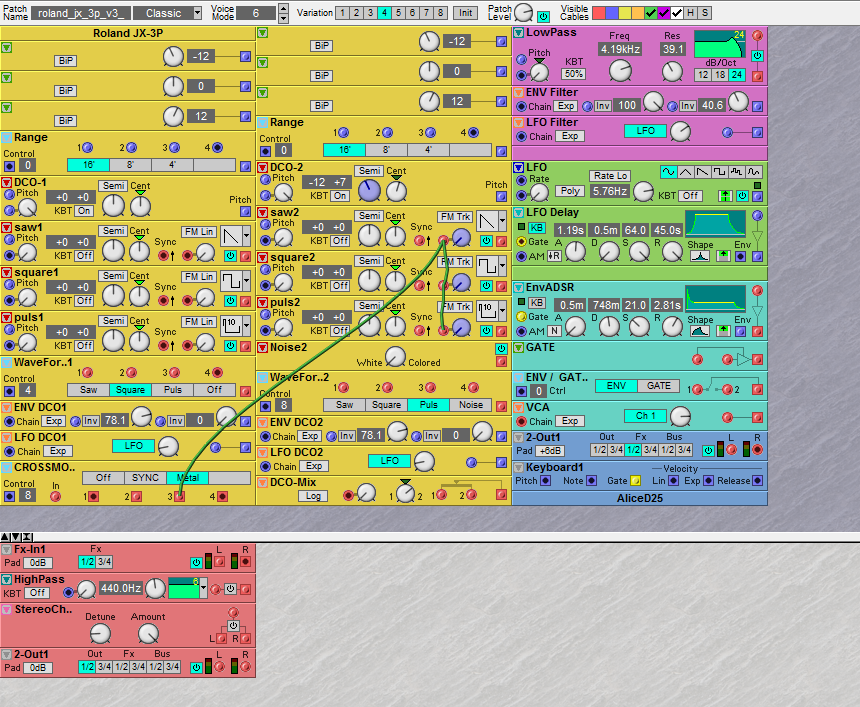Screen dimensions: 860x707
Task: Select Square in WaveFor..1 selector
Action: click(x=131, y=390)
